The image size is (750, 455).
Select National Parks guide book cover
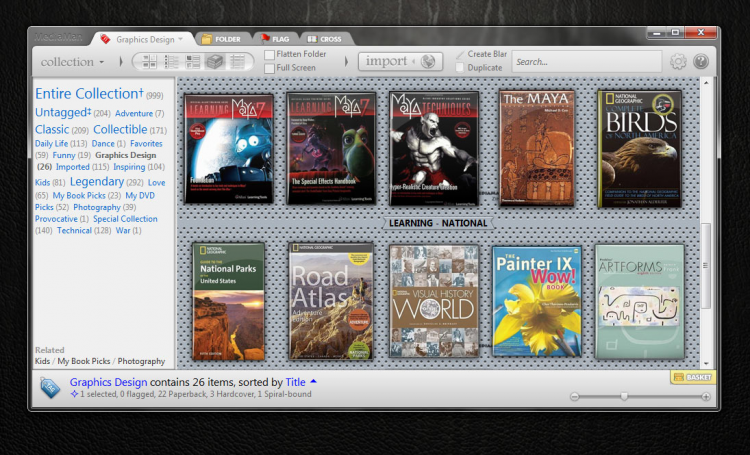[229, 301]
